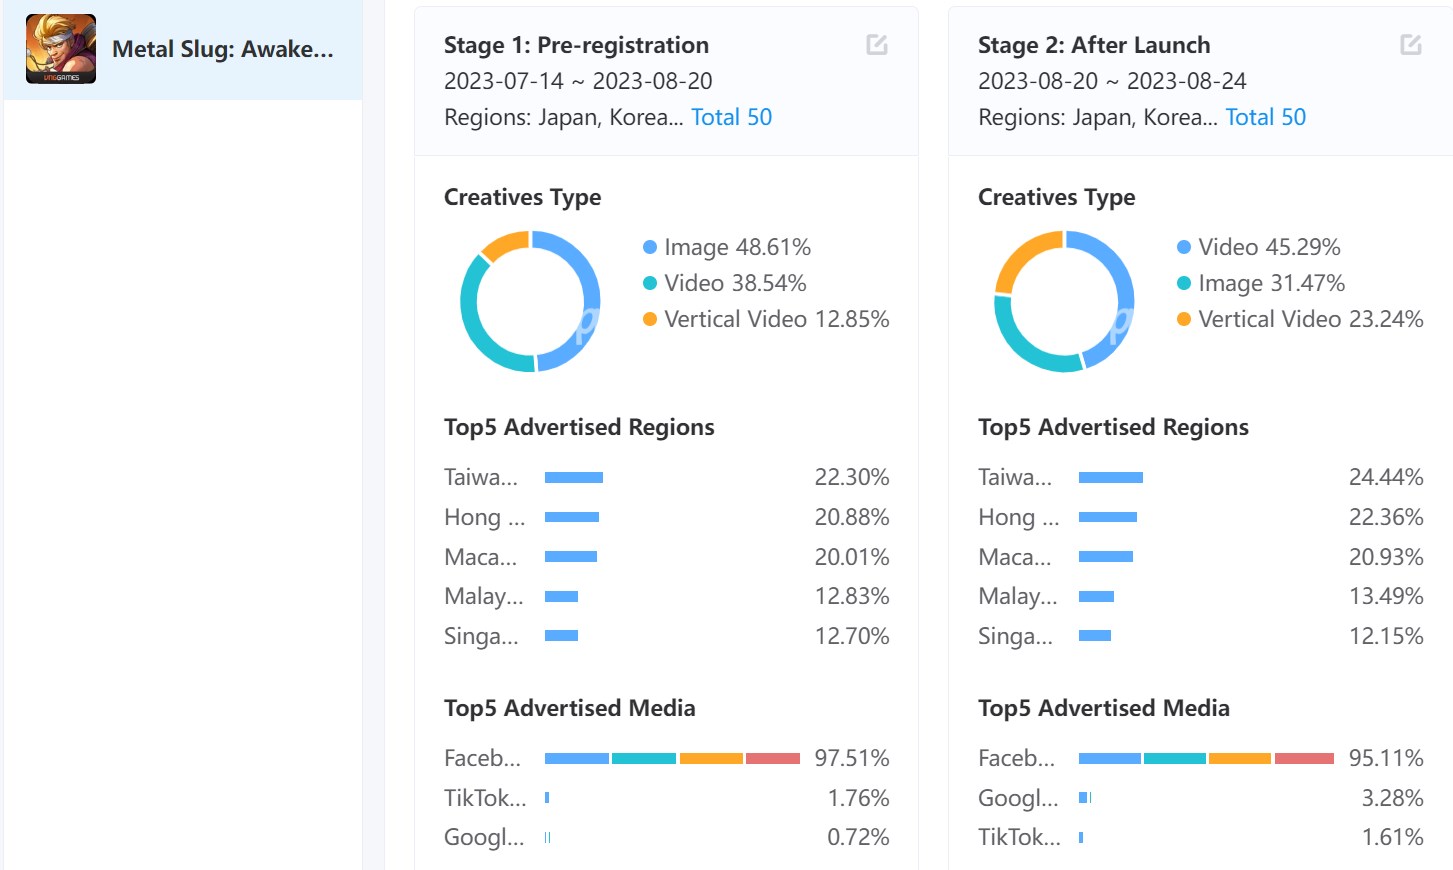
Task: Click the Hong Kong bar showing 22.36%
Action: tap(1108, 517)
